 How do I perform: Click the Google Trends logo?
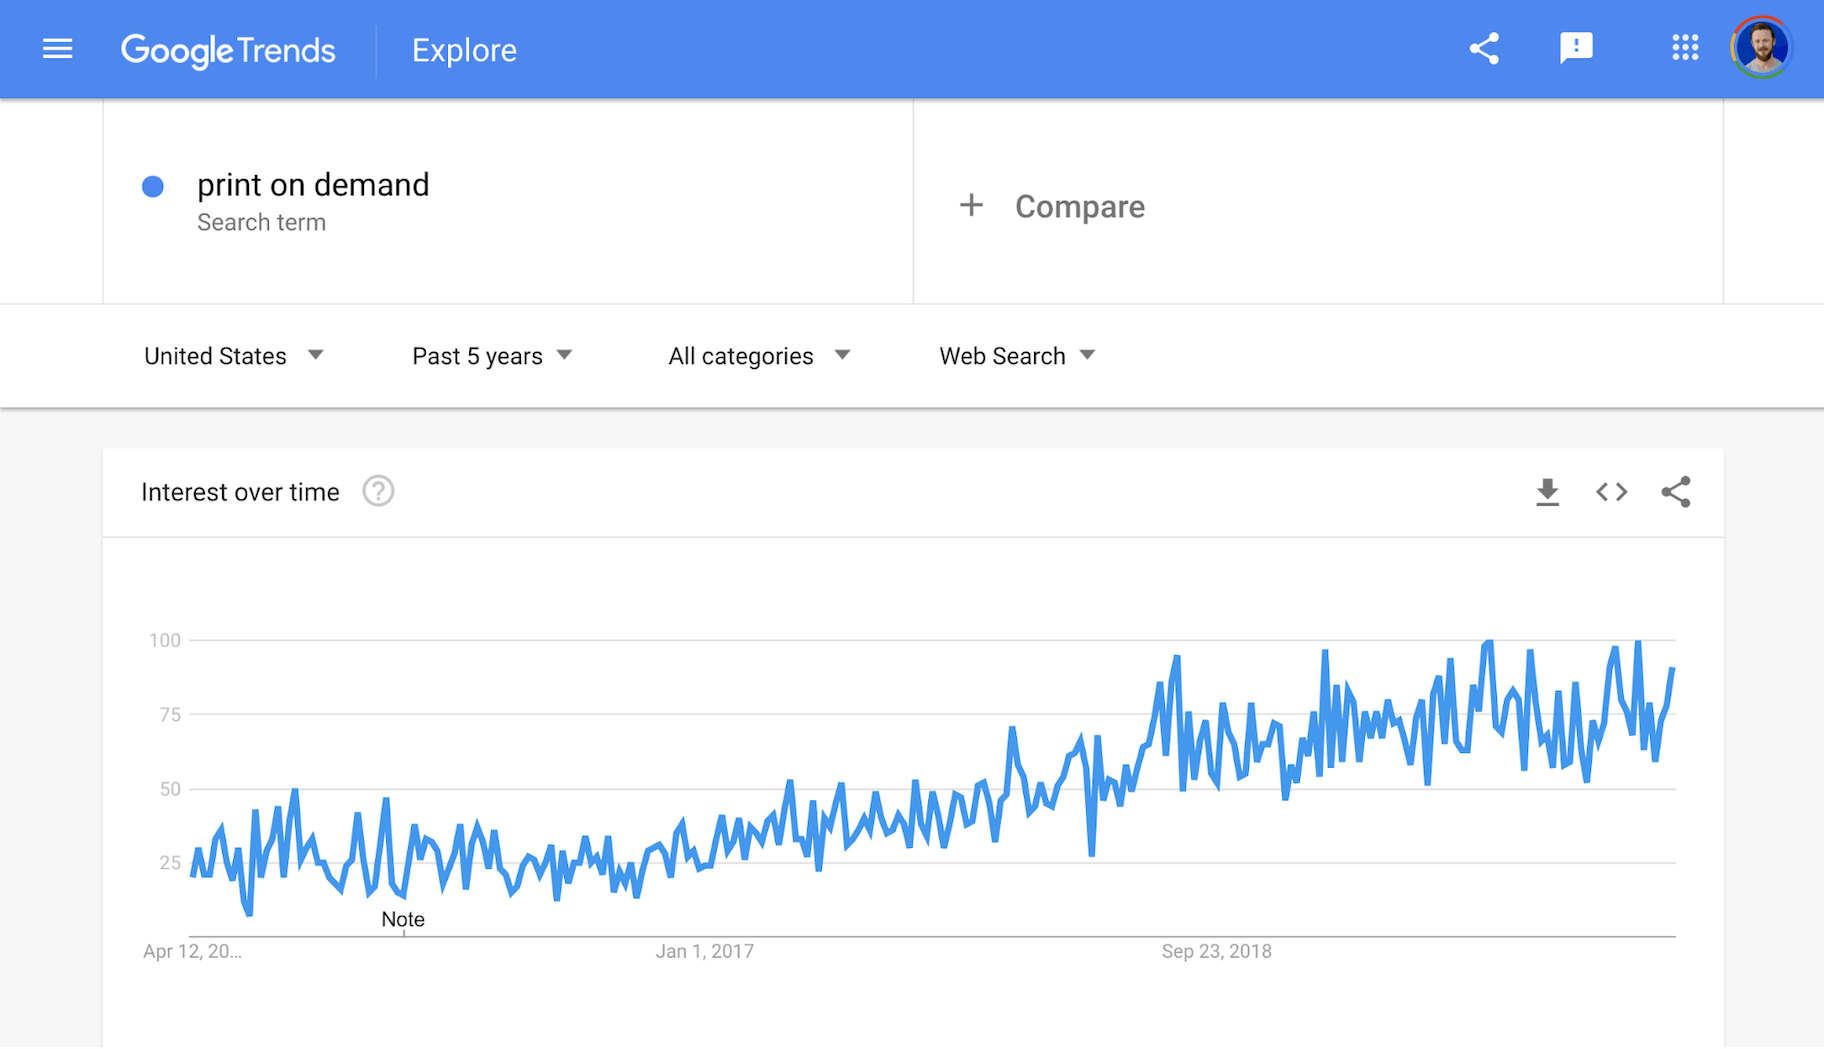[228, 50]
